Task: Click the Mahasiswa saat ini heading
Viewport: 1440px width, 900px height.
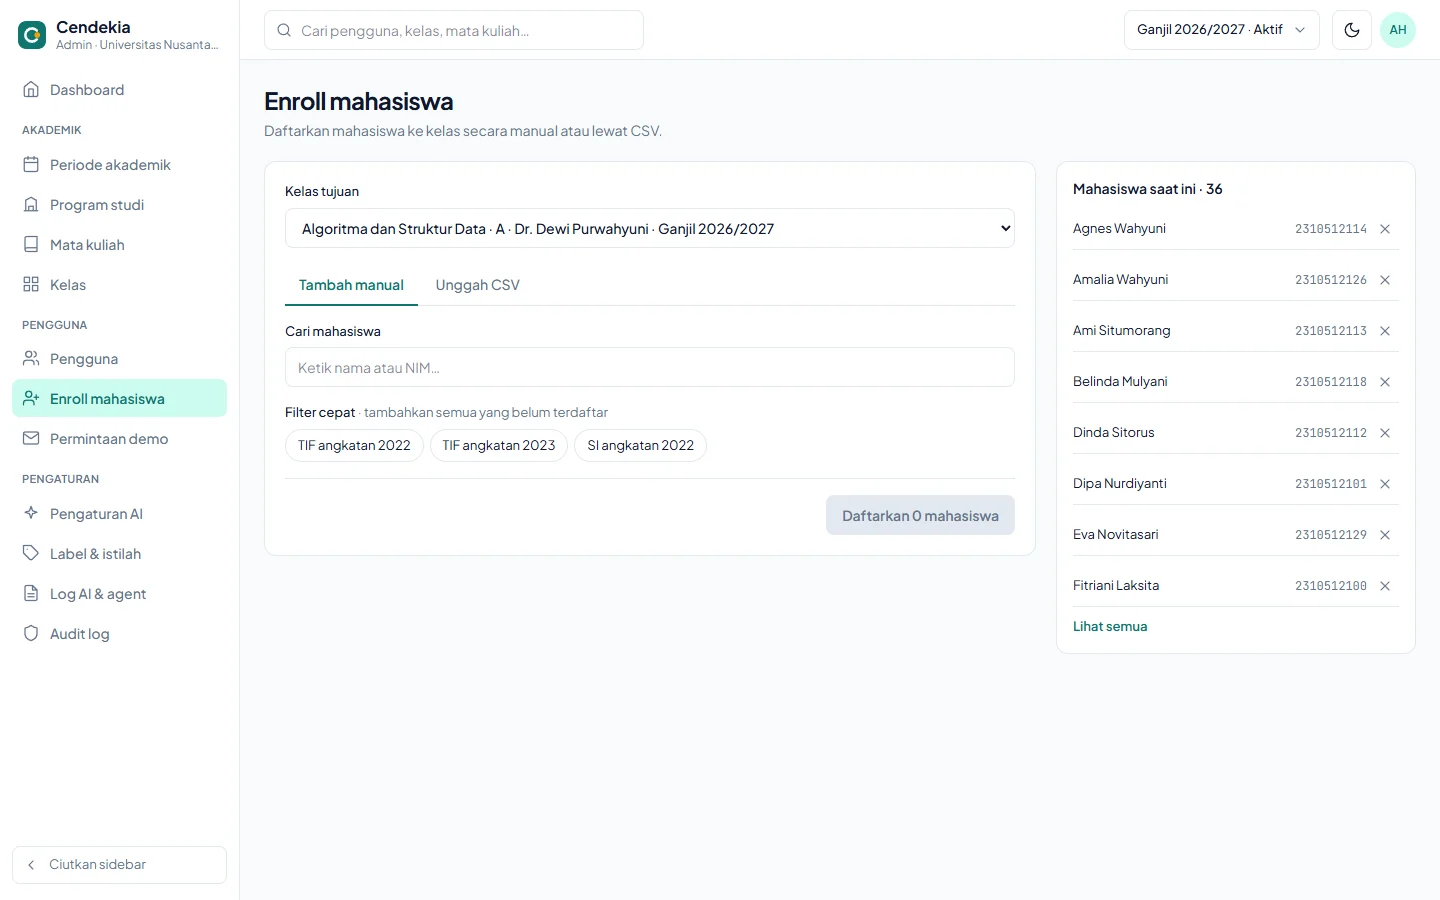Action: (1148, 189)
